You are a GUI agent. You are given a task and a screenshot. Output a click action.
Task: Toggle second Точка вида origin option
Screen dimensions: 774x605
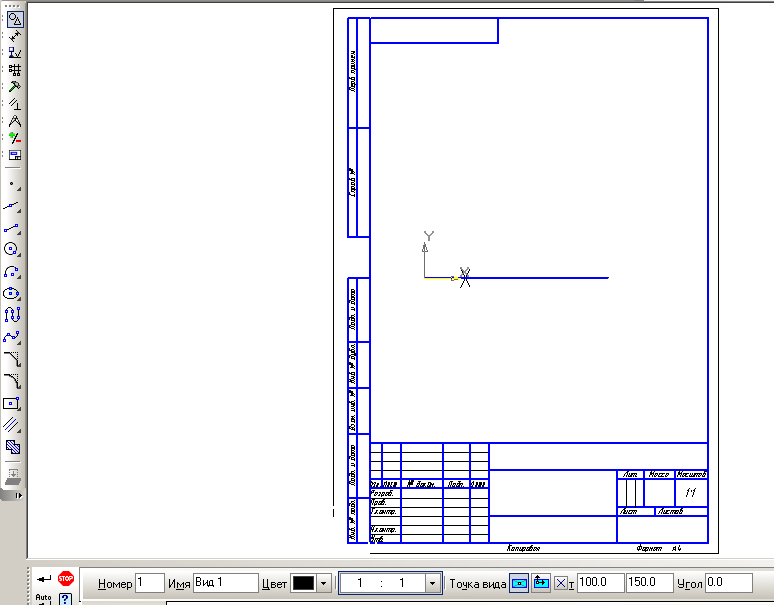point(541,583)
